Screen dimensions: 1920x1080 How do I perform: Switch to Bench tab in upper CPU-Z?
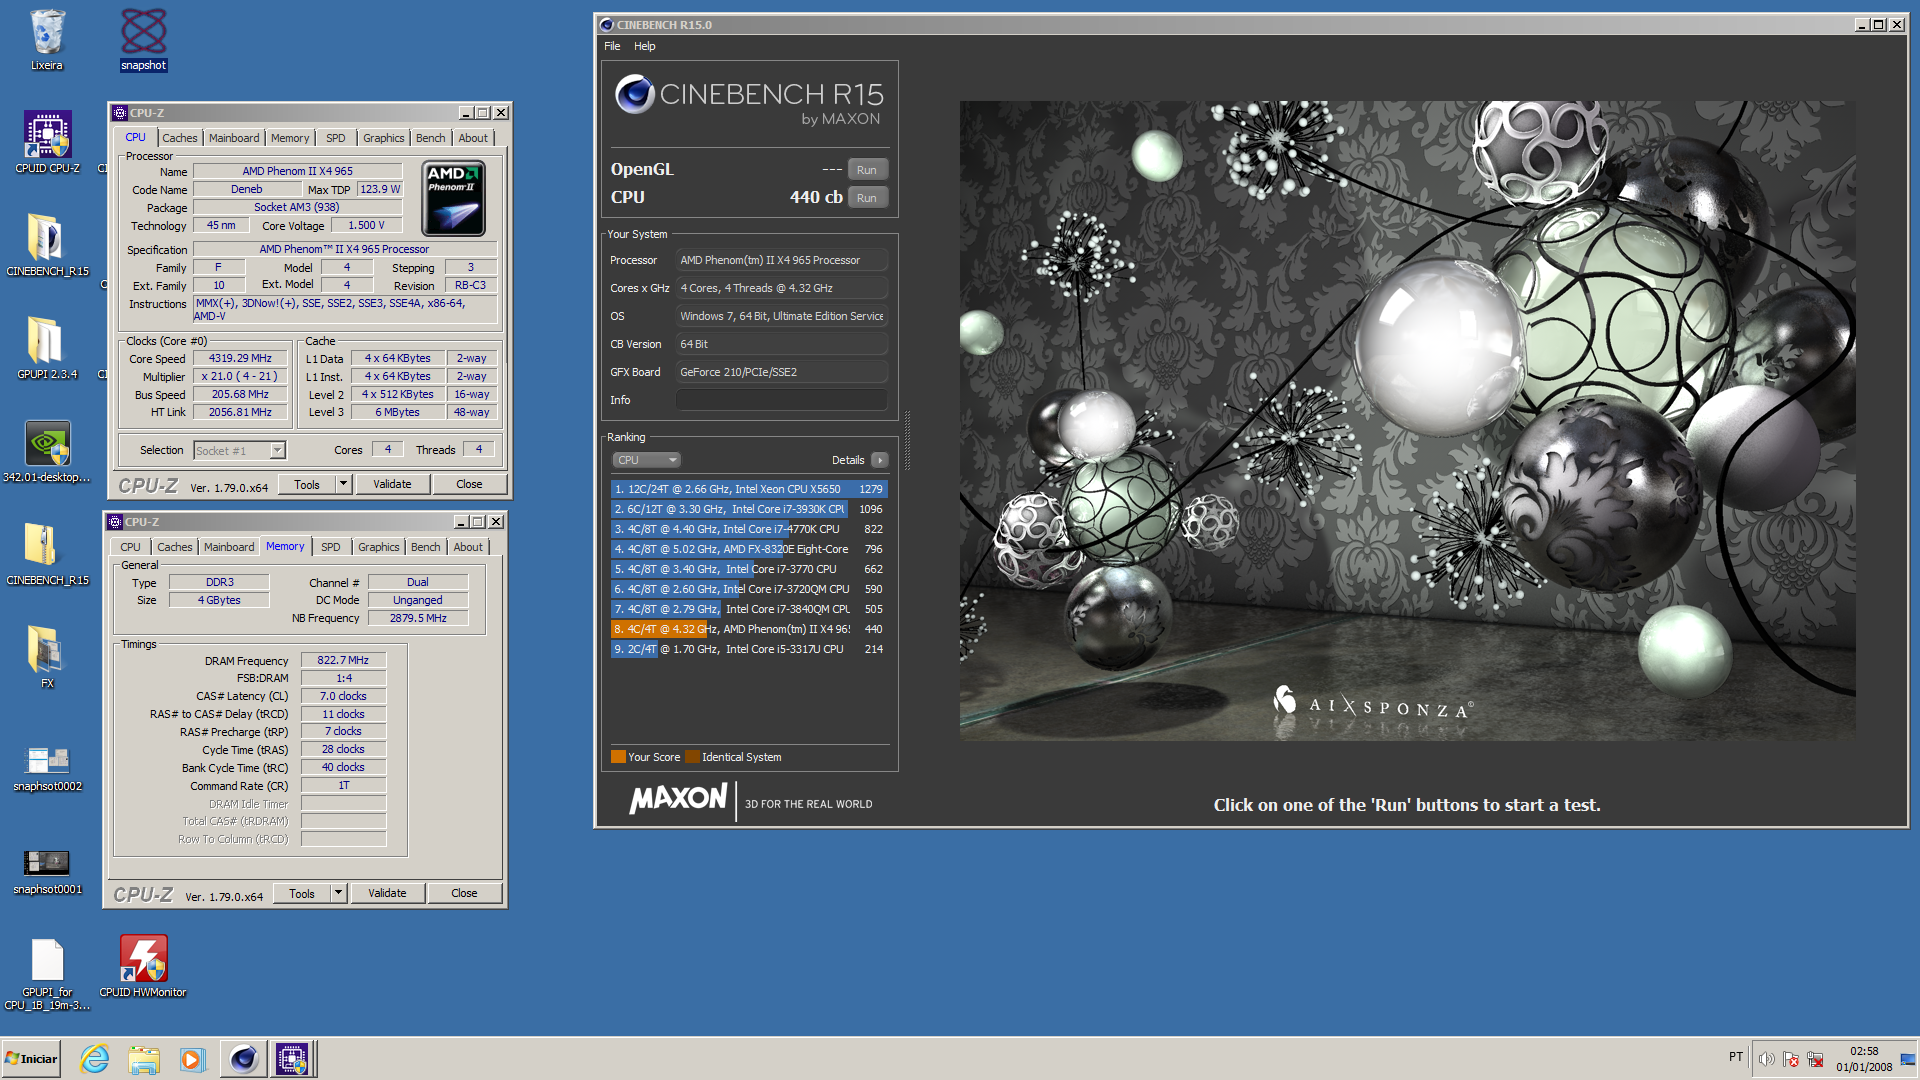click(x=431, y=138)
